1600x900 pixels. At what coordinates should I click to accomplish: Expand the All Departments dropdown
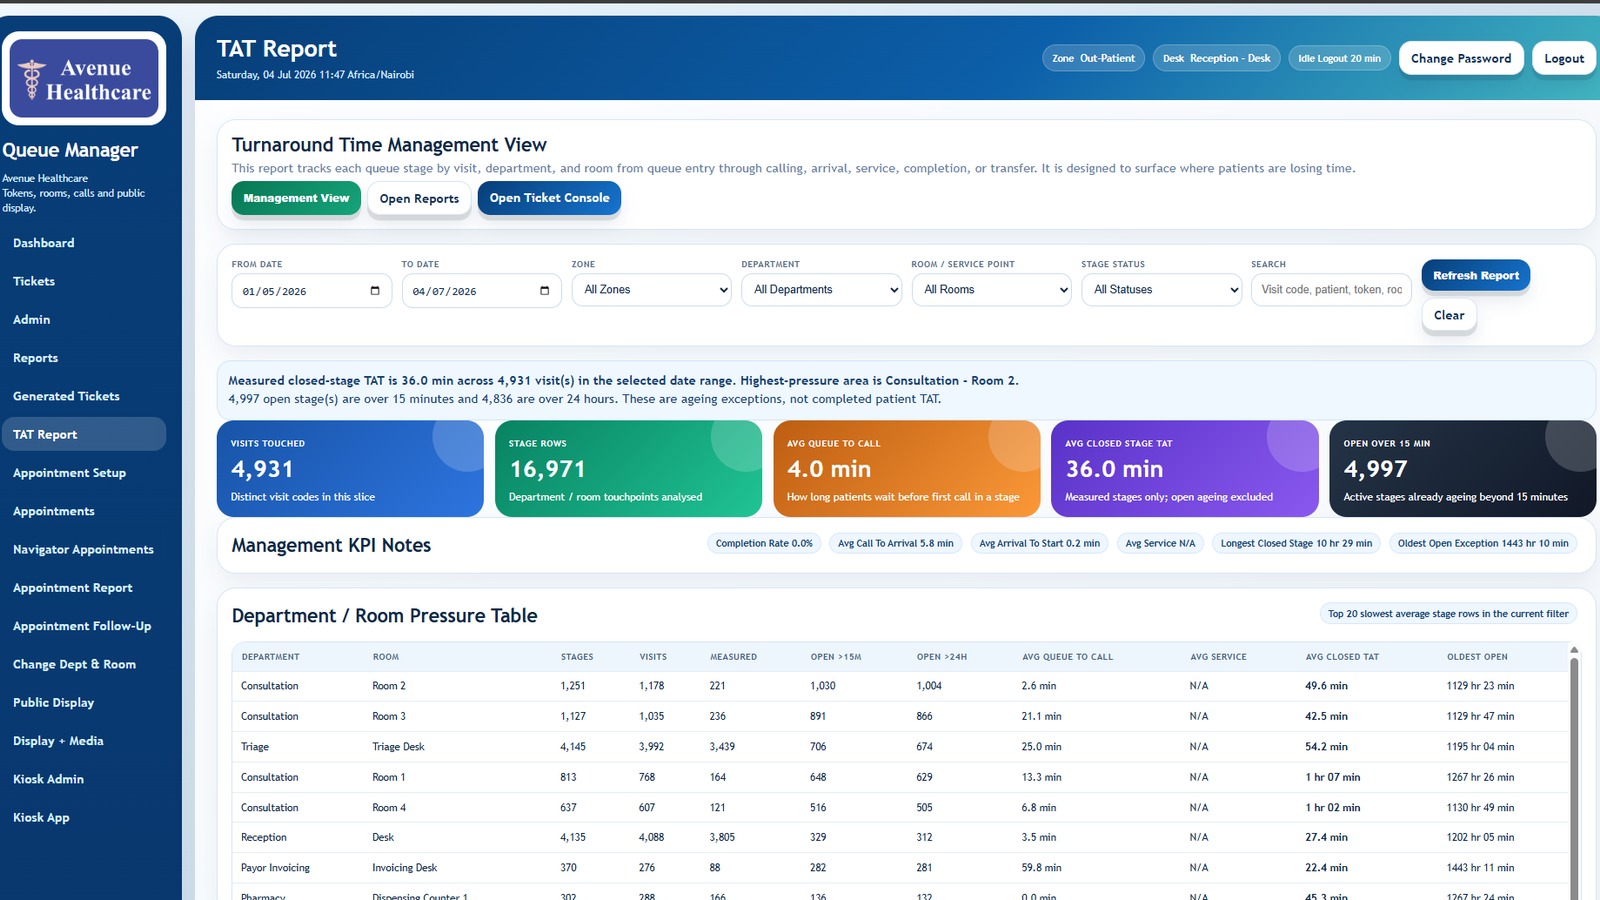tap(822, 290)
